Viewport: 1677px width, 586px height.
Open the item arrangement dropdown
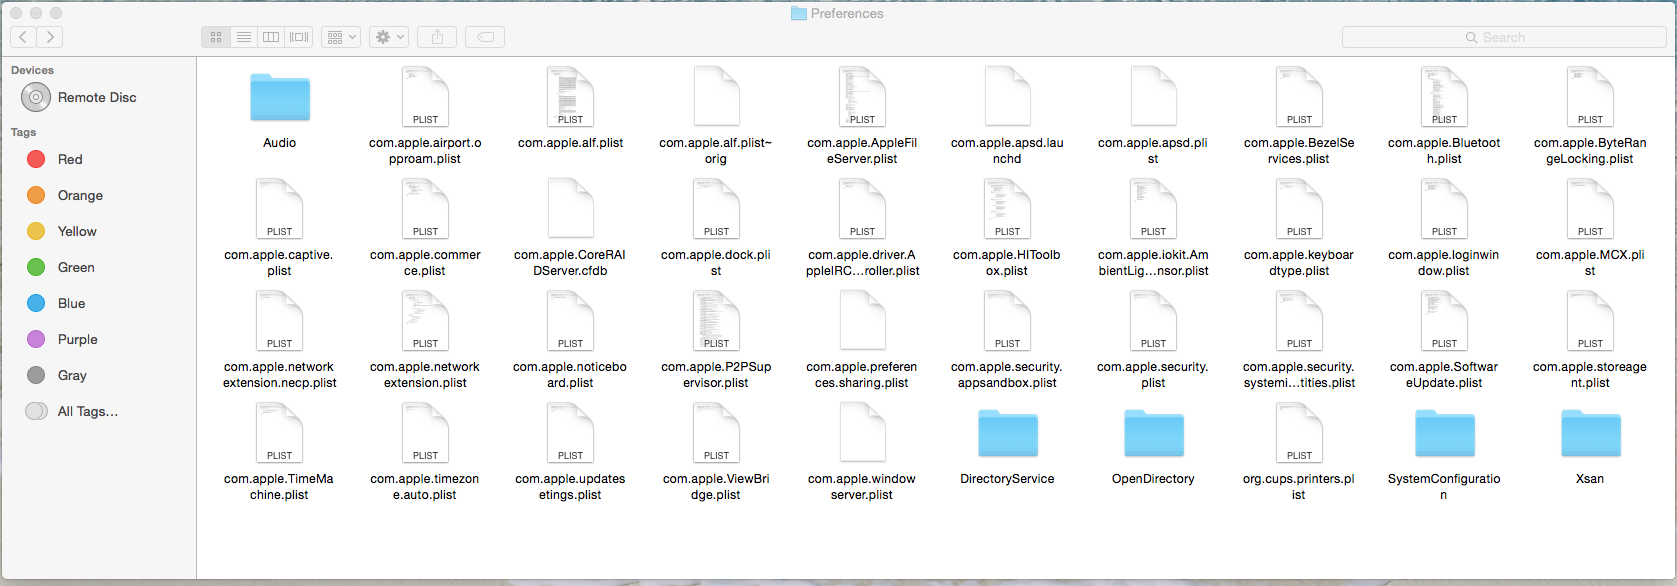tap(341, 37)
